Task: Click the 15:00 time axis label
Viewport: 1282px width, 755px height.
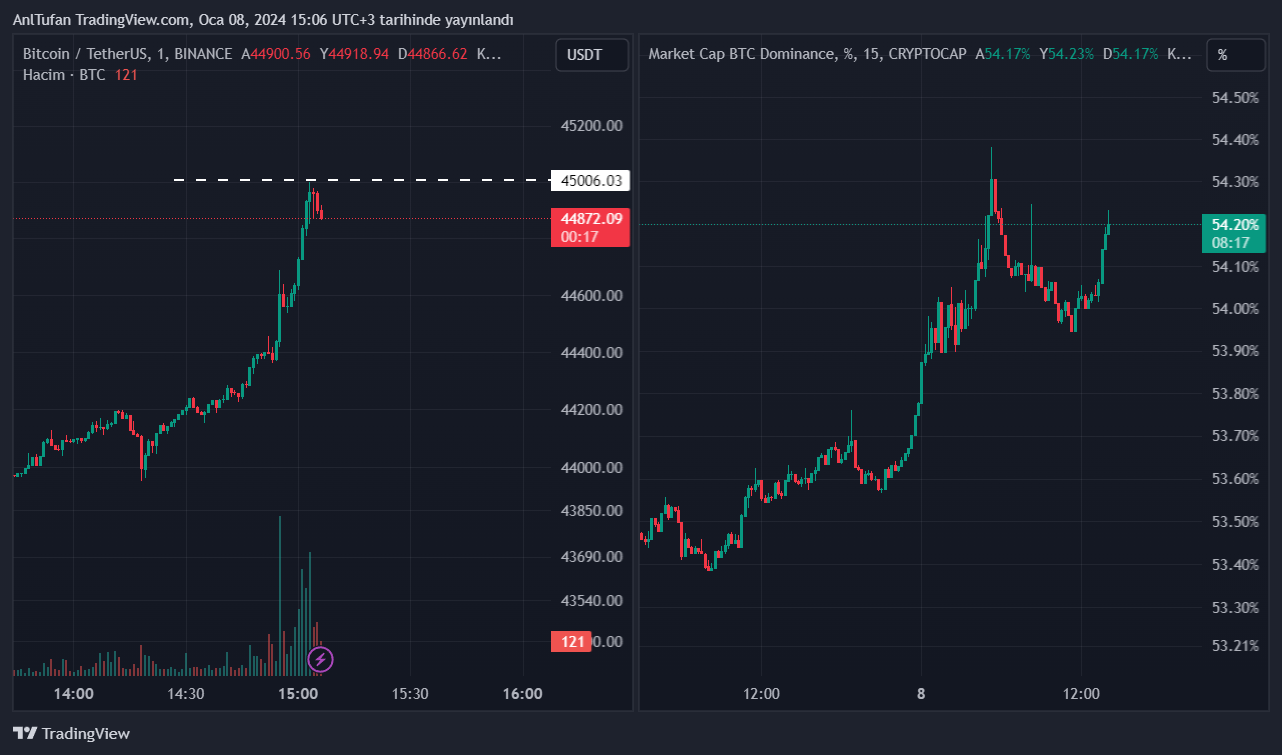Action: [x=299, y=693]
